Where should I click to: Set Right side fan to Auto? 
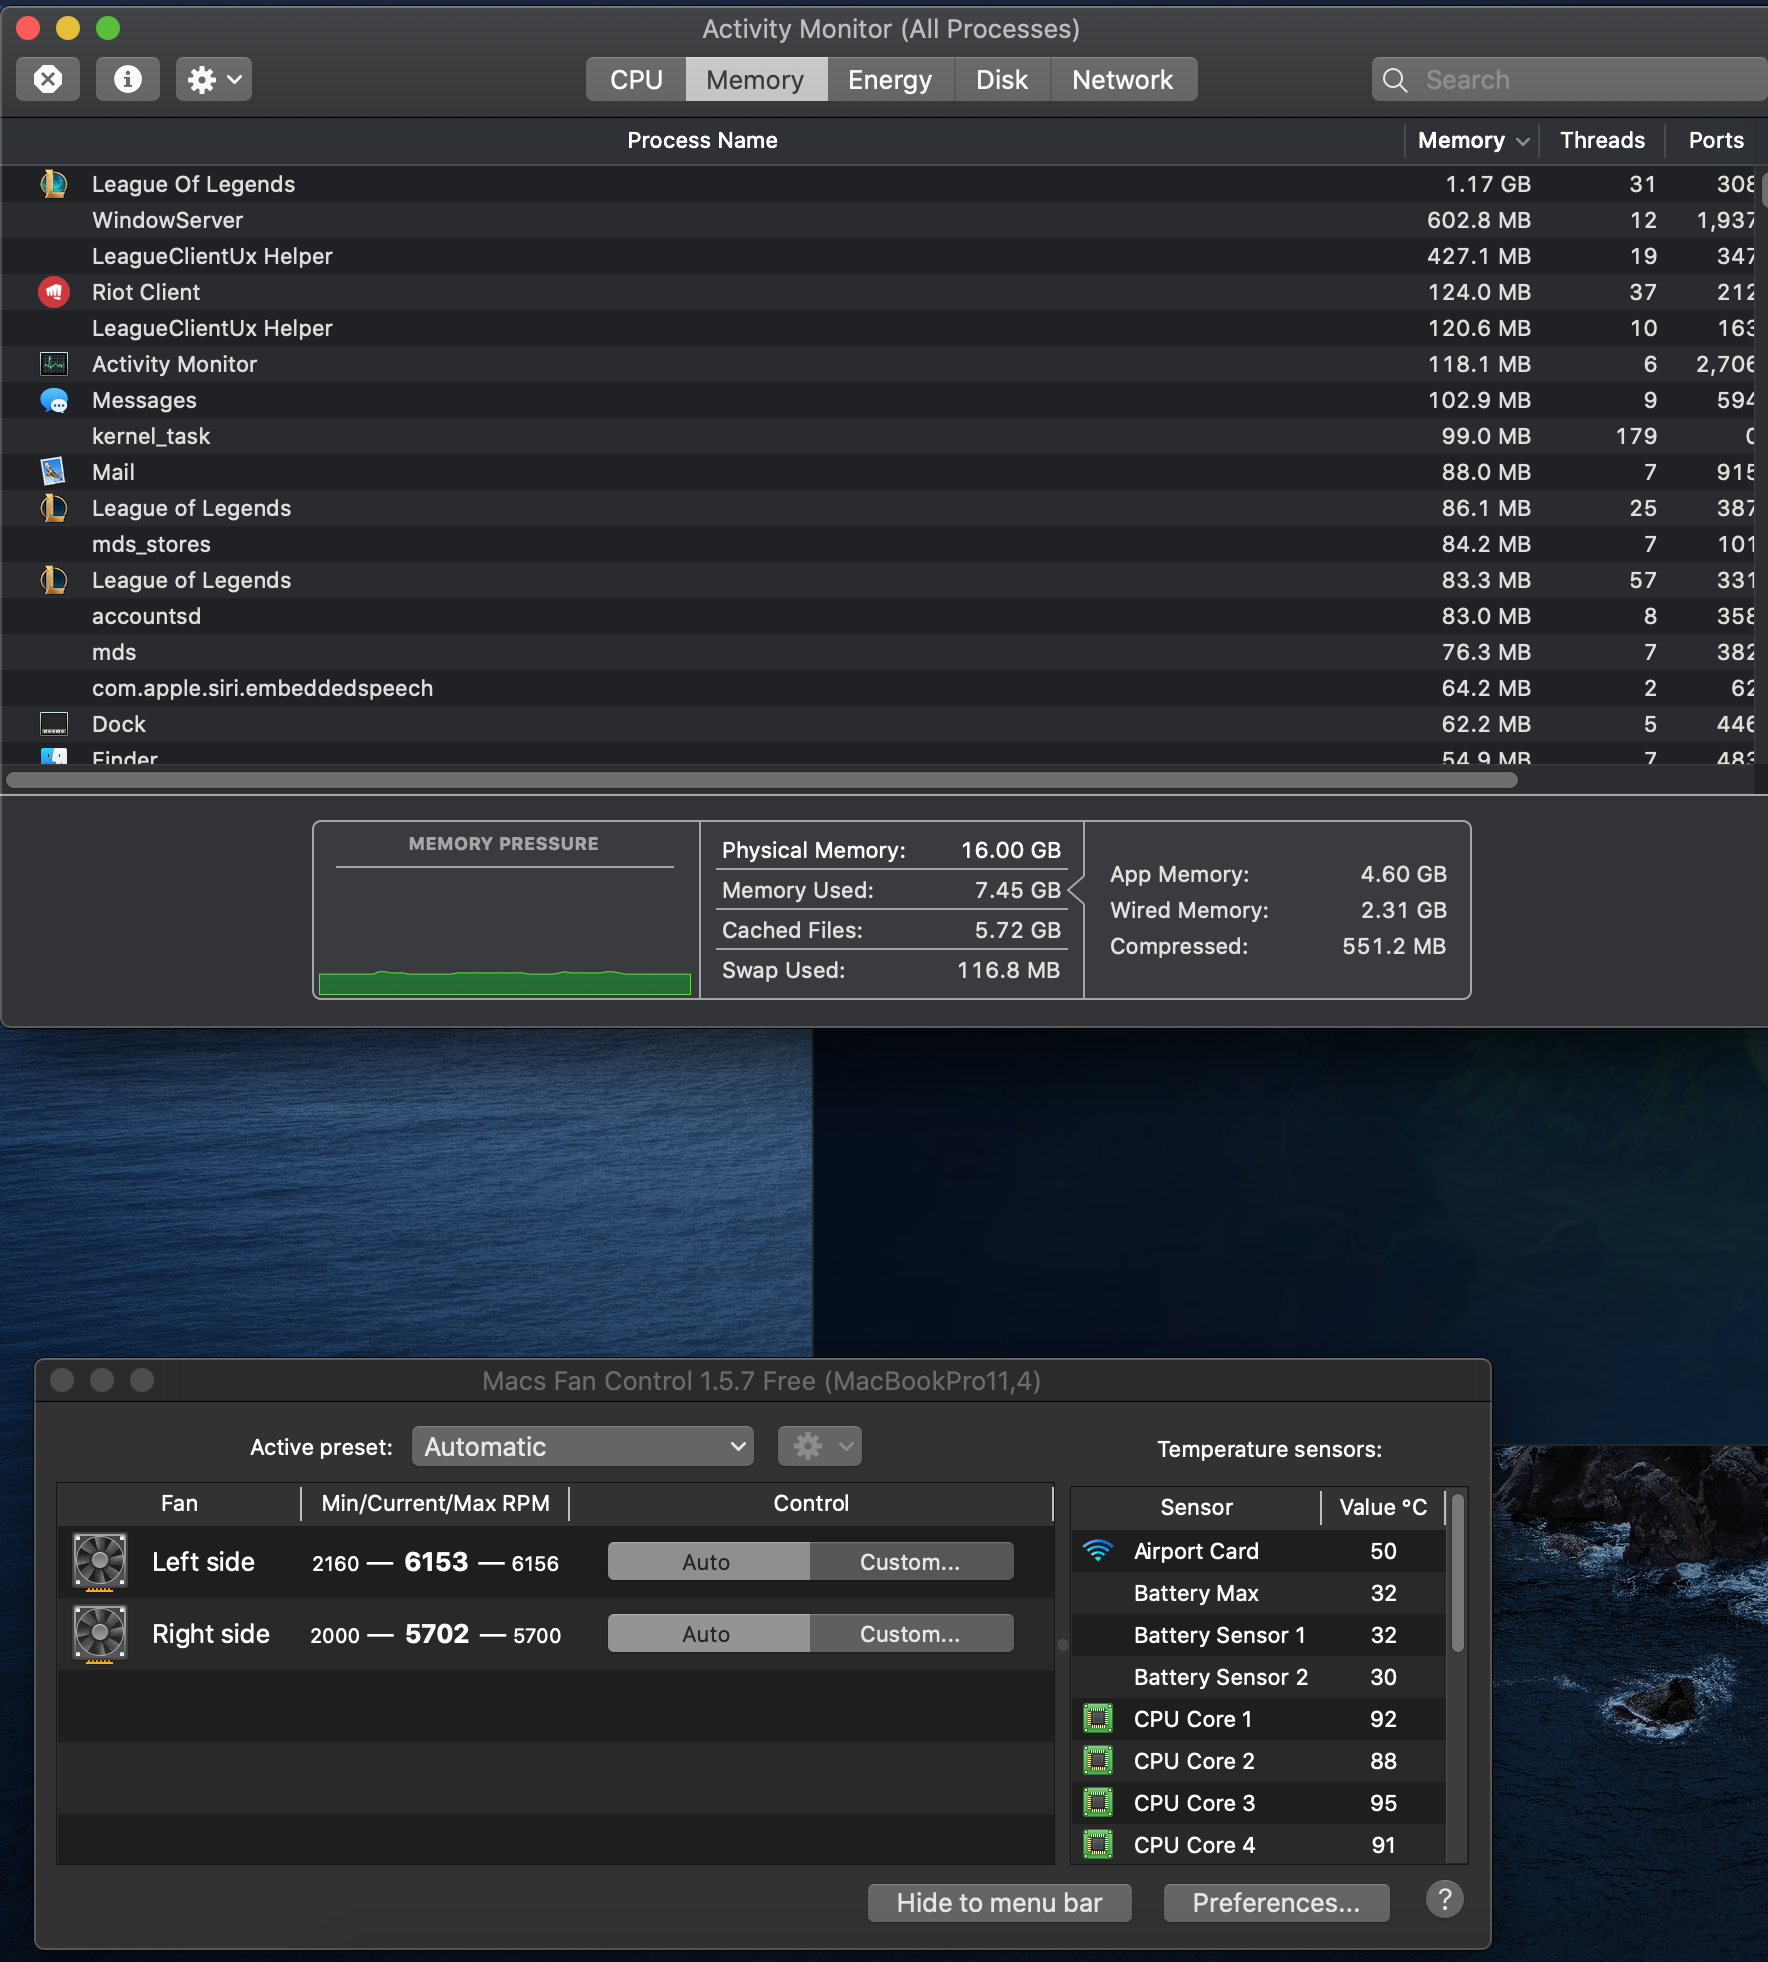pyautogui.click(x=708, y=1634)
